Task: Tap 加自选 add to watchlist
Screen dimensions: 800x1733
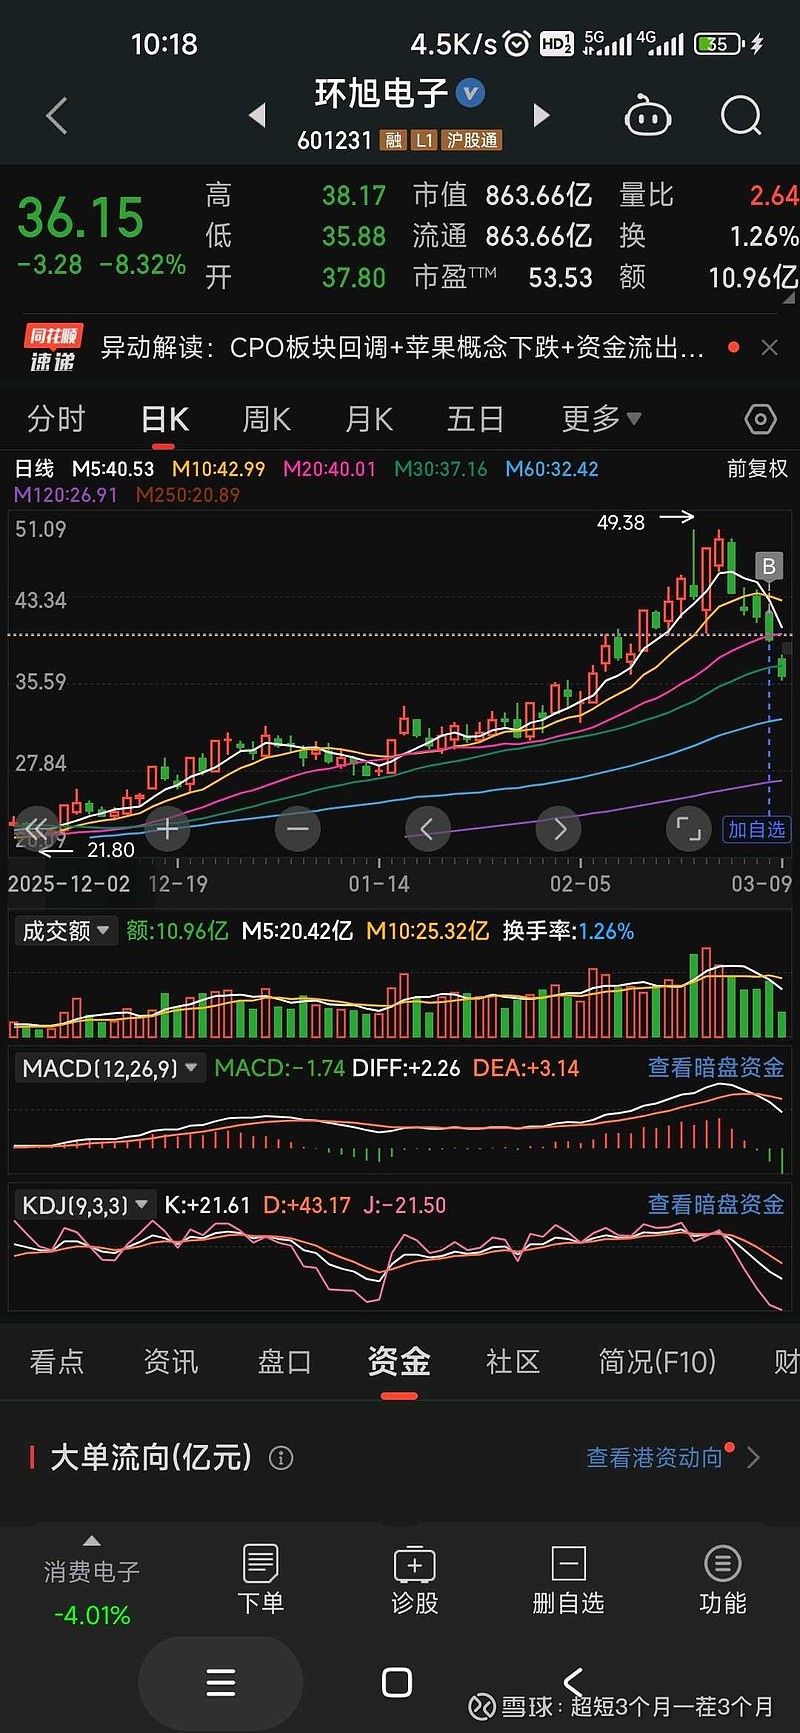Action: [756, 829]
